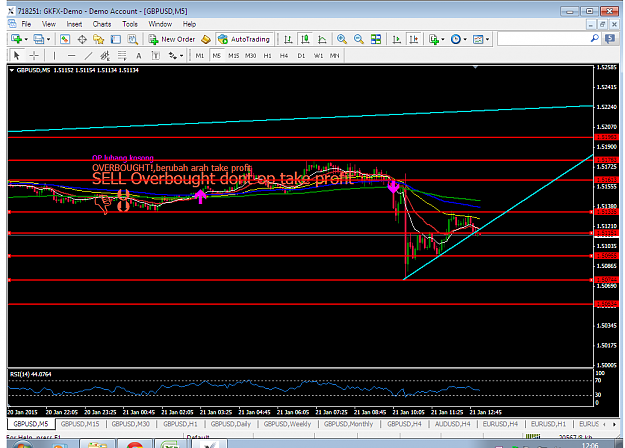Select the text label tool
Screen dimensions: 625x448
coord(155,55)
